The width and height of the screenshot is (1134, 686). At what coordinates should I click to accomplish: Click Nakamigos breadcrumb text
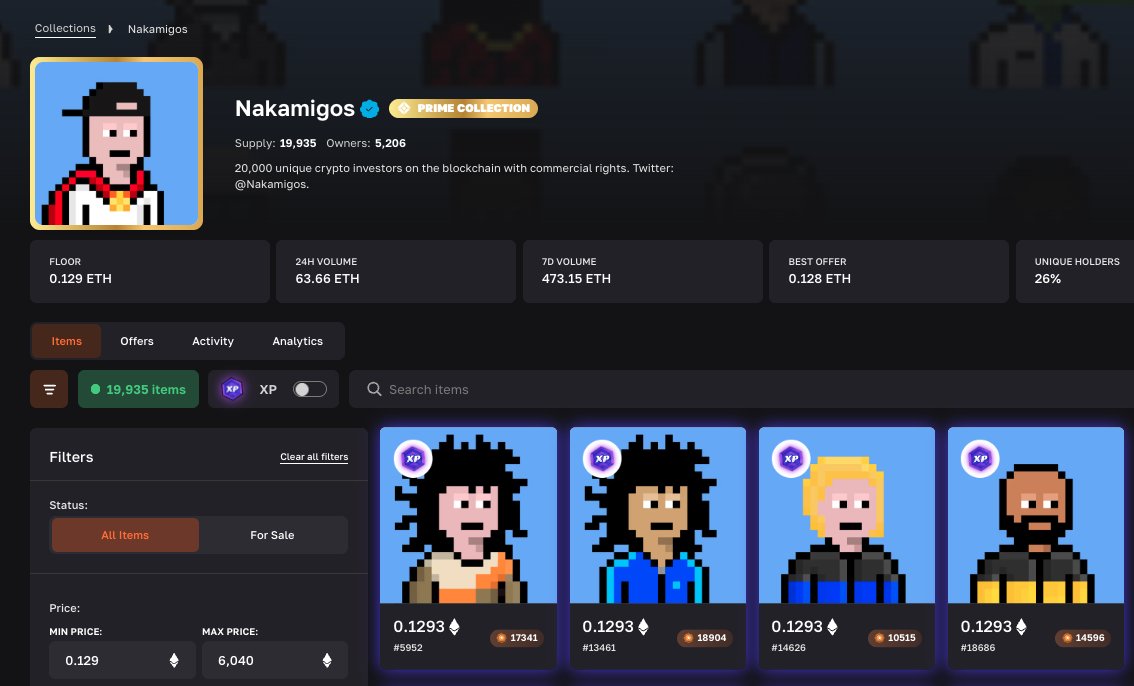(158, 29)
